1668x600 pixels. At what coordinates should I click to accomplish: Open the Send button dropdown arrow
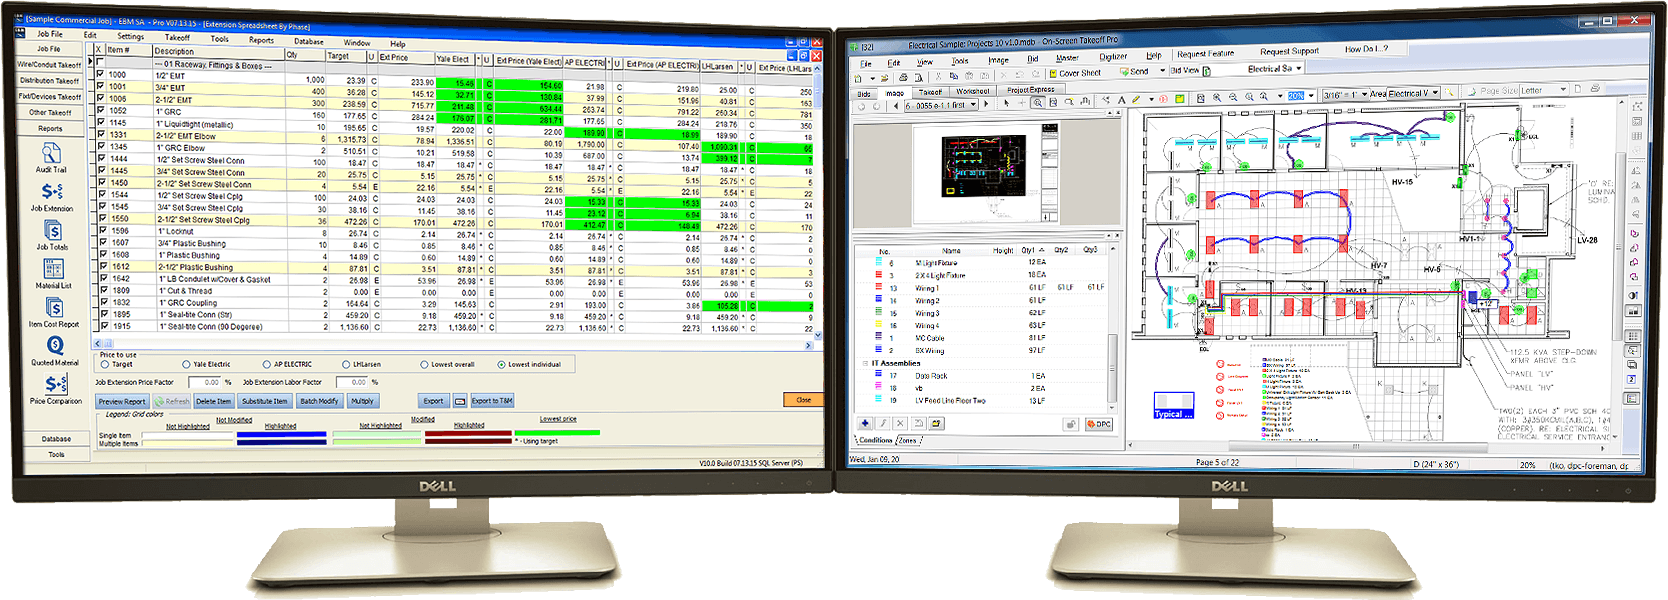tap(1162, 71)
